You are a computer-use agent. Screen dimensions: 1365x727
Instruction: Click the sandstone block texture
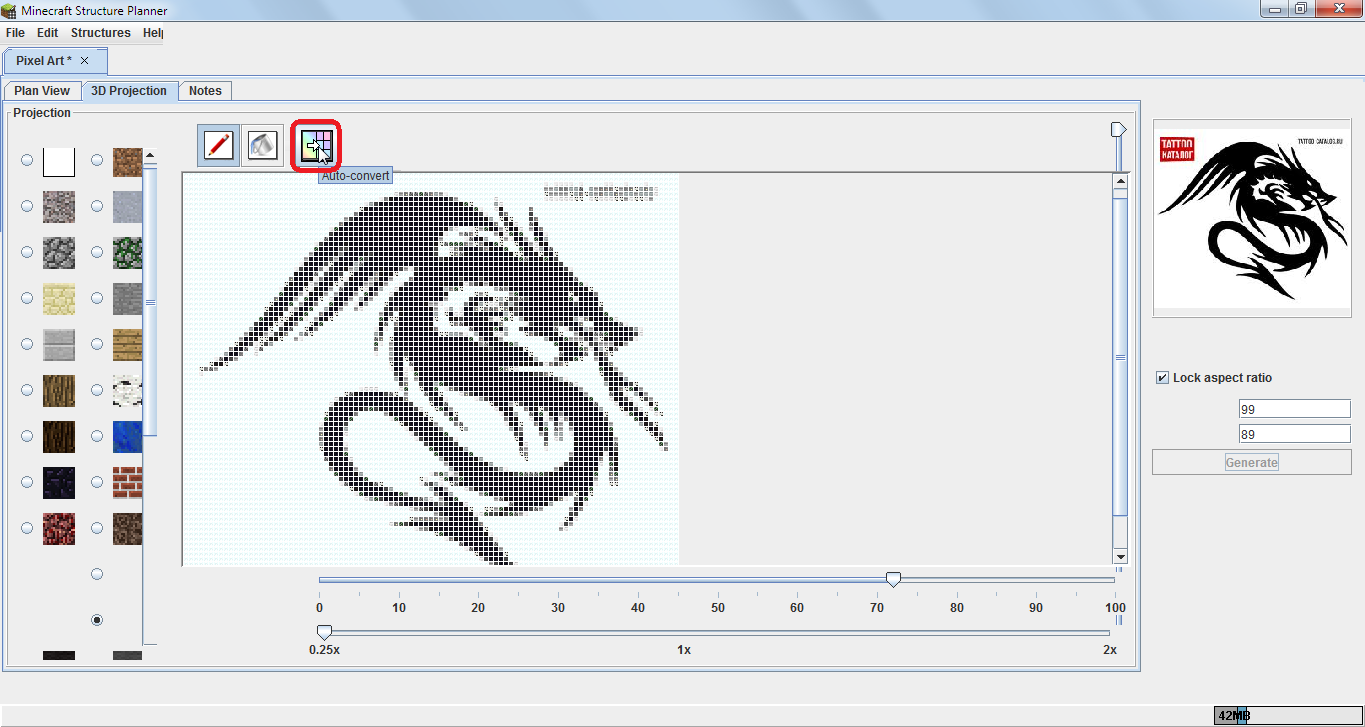pyautogui.click(x=59, y=298)
